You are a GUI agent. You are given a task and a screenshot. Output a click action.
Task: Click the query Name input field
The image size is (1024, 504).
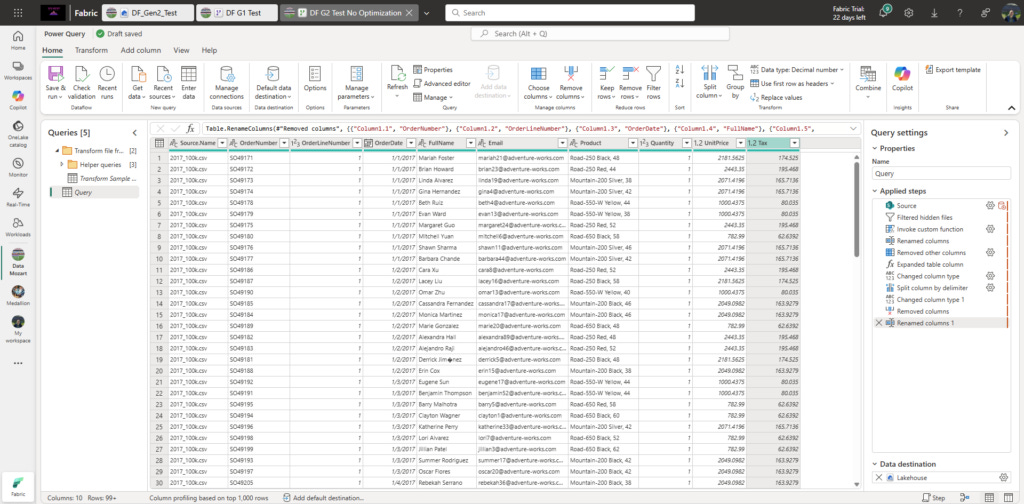941,174
